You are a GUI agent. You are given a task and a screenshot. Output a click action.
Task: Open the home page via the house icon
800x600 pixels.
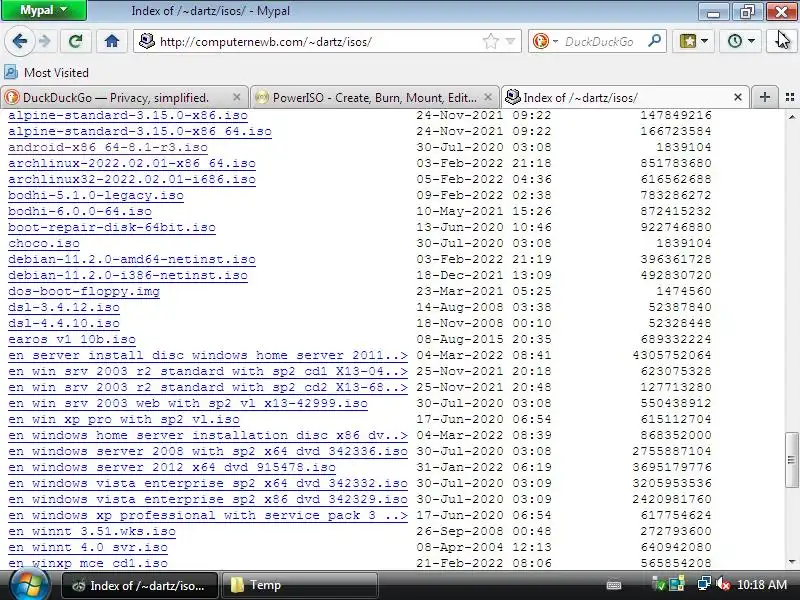112,41
